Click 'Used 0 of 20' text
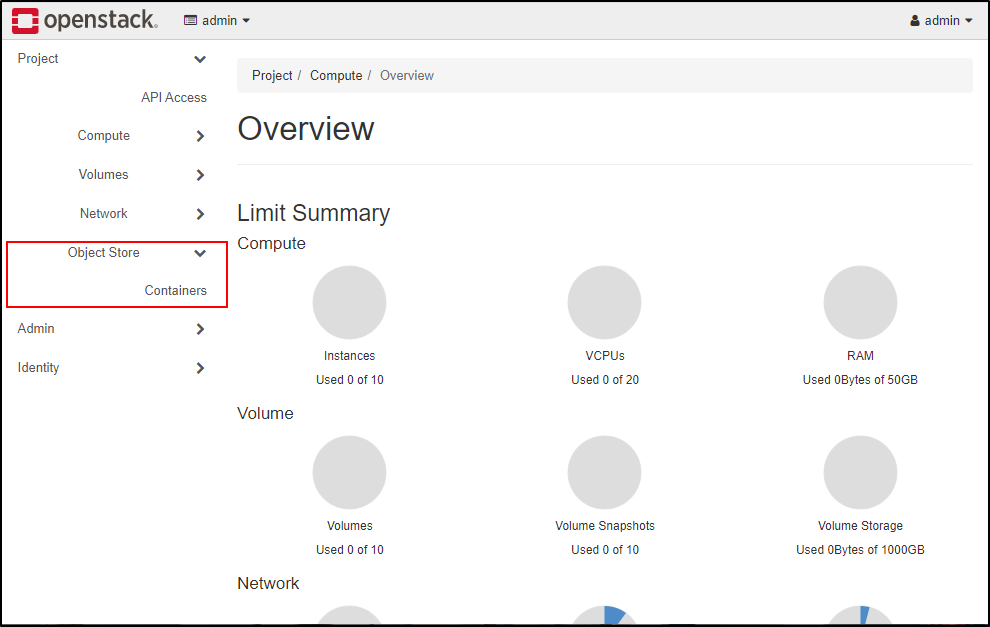Image resolution: width=990 pixels, height=627 pixels. [605, 379]
